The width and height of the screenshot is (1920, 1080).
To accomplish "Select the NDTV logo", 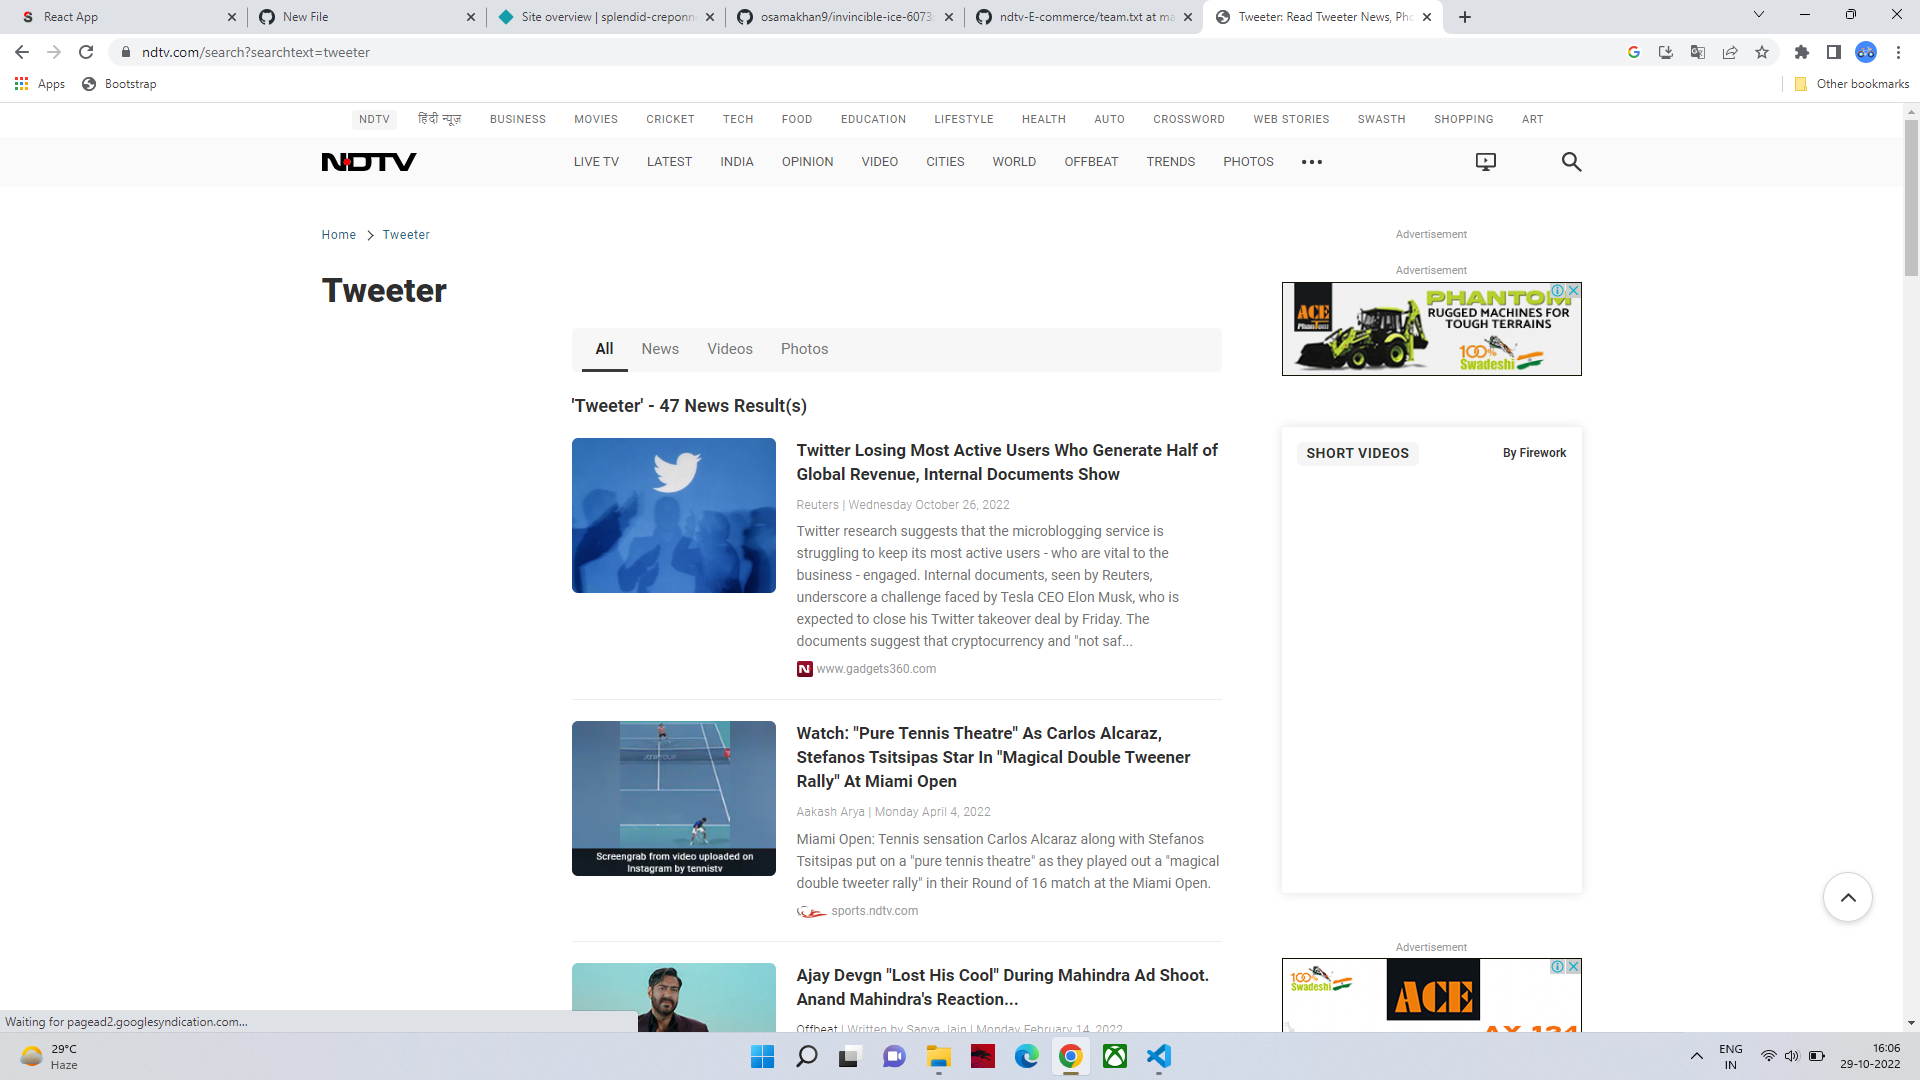I will tap(368, 161).
